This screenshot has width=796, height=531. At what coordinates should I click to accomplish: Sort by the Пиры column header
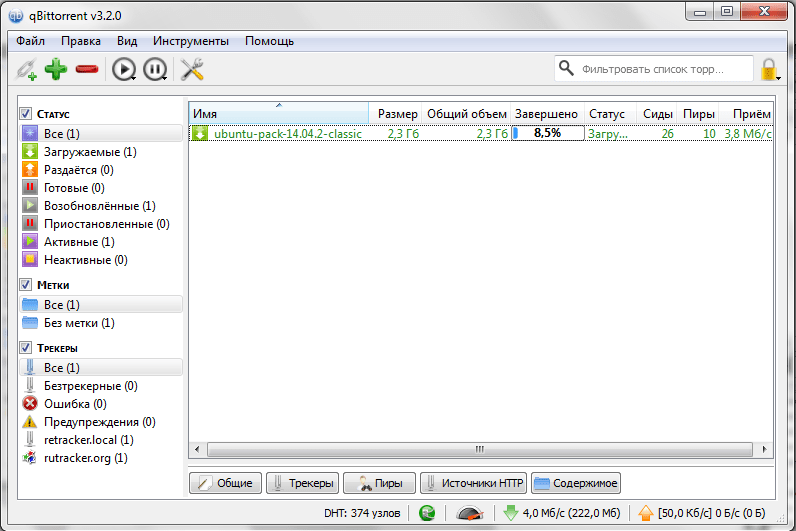click(x=698, y=113)
